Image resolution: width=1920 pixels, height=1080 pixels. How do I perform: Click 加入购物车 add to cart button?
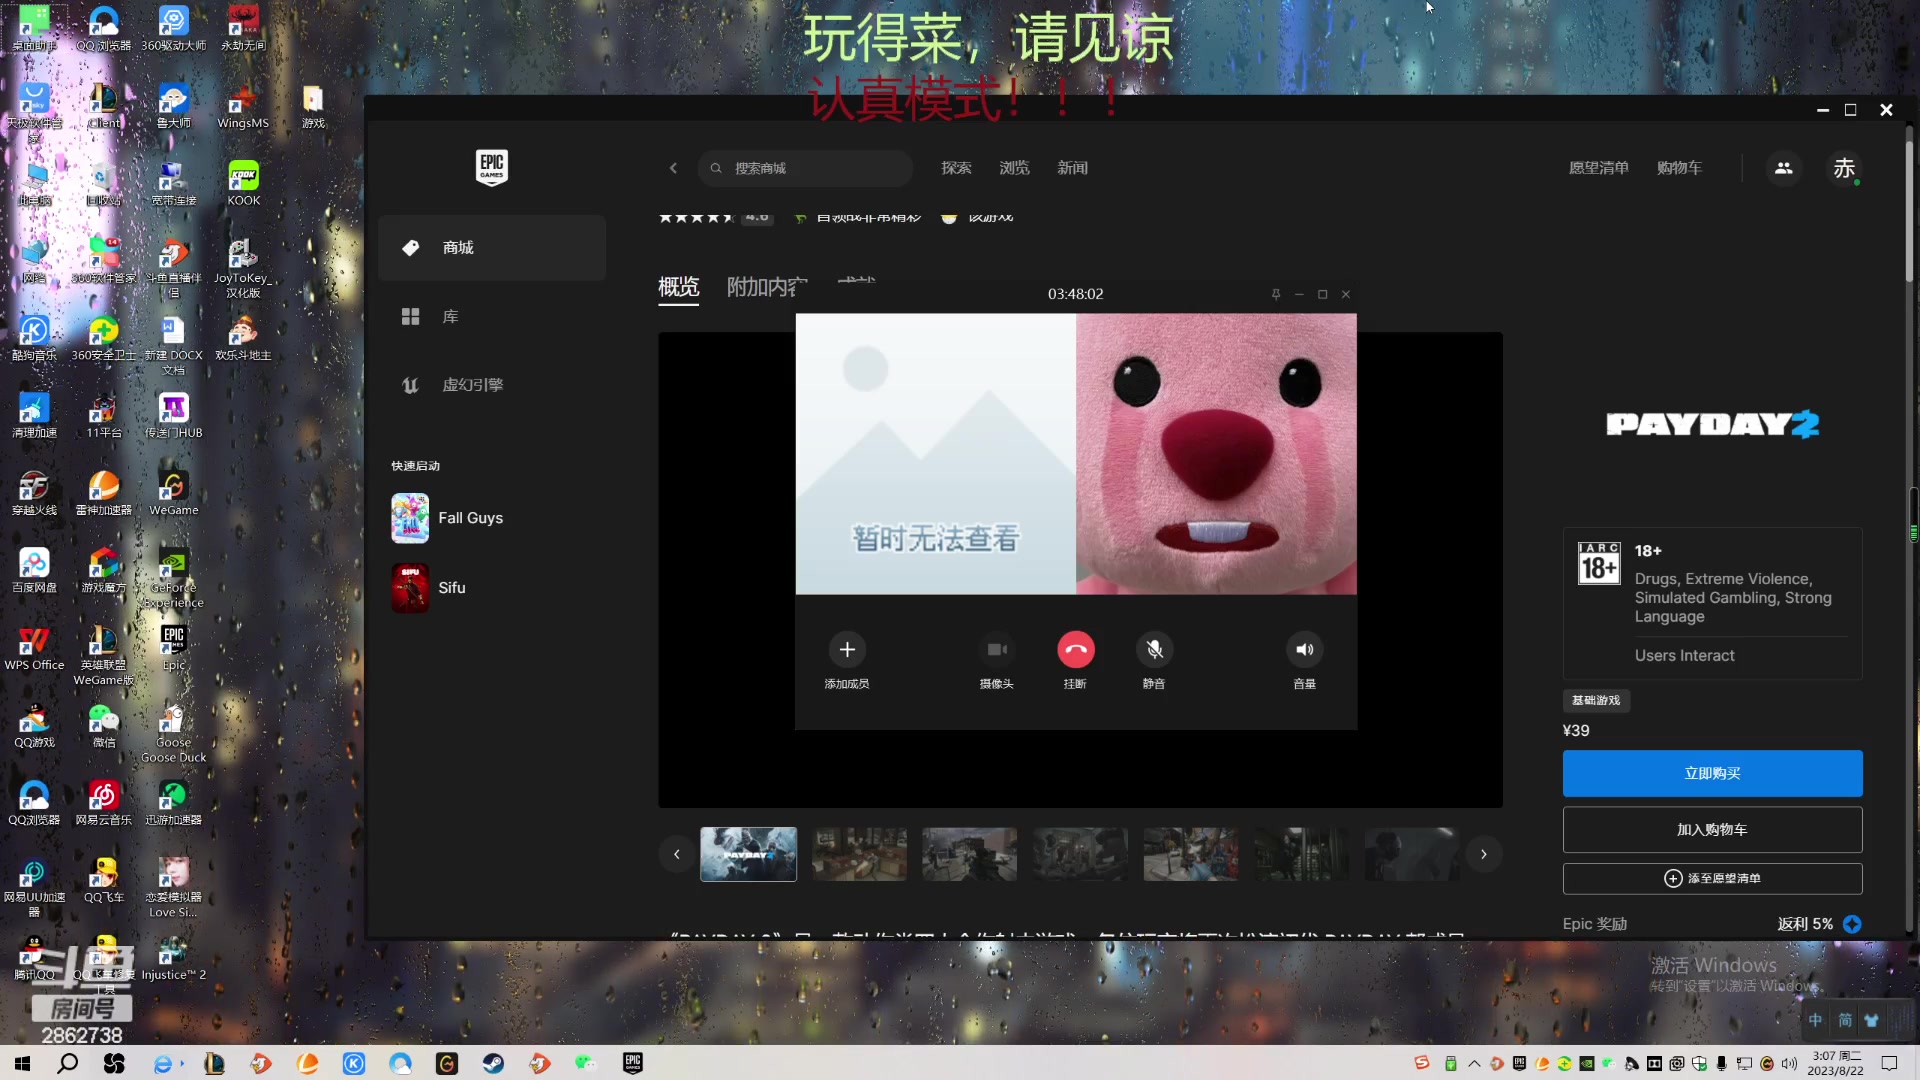(1712, 830)
